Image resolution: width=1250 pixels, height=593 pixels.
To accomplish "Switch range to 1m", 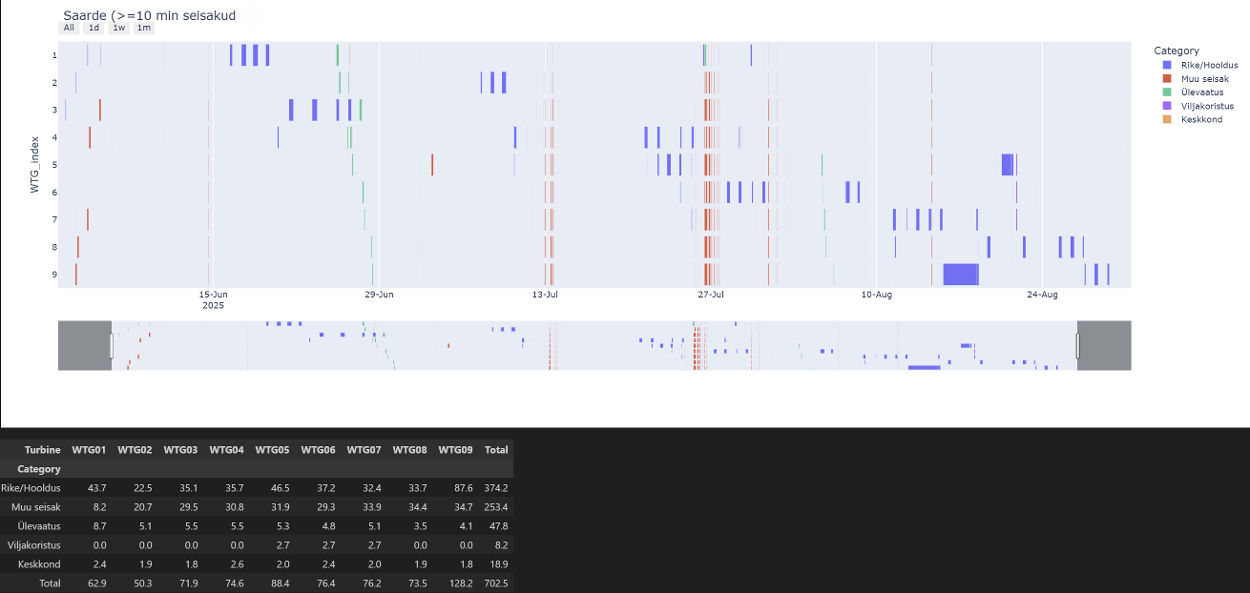I will click(144, 28).
